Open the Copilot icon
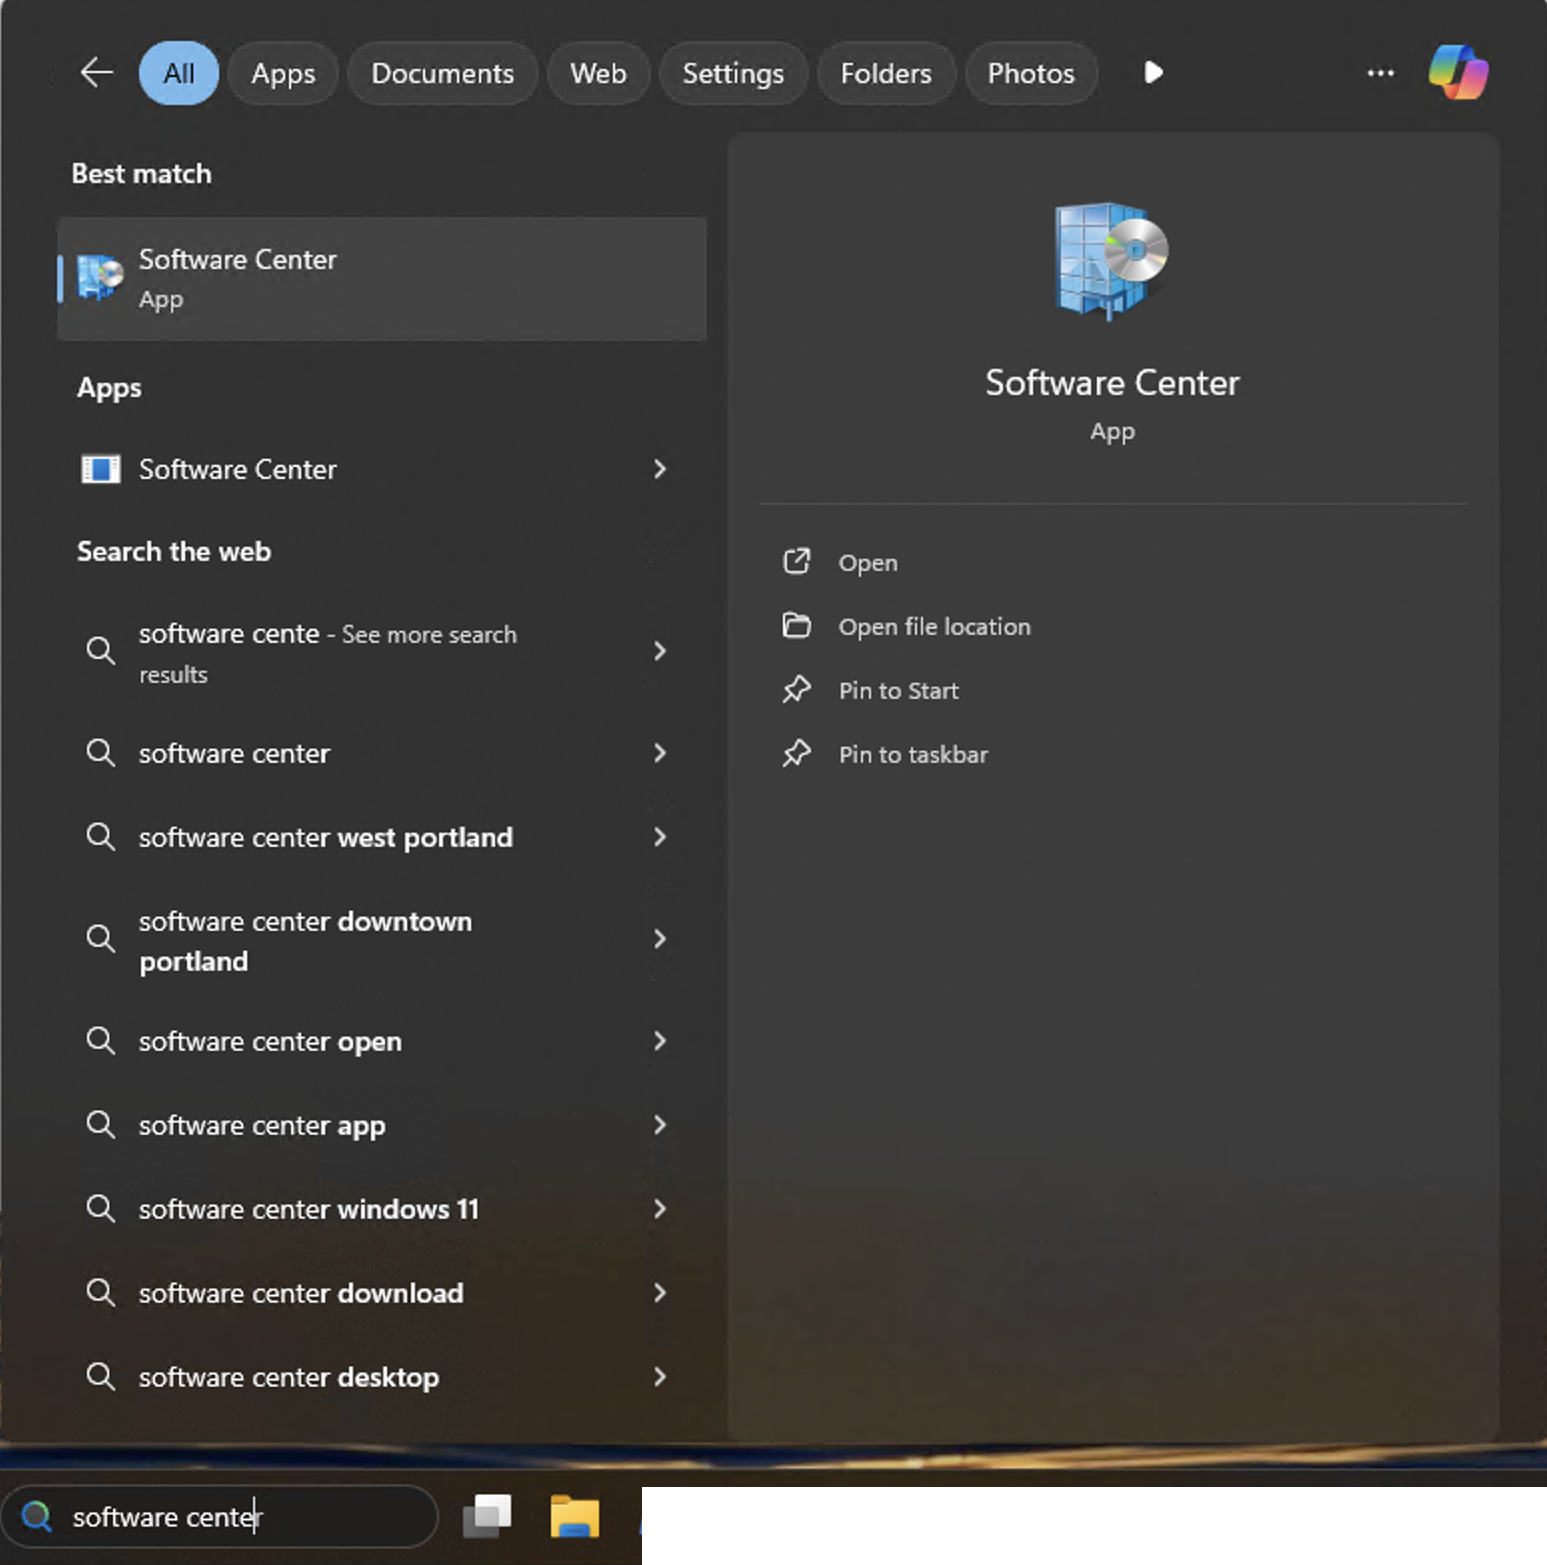The height and width of the screenshot is (1565, 1547). pos(1458,73)
